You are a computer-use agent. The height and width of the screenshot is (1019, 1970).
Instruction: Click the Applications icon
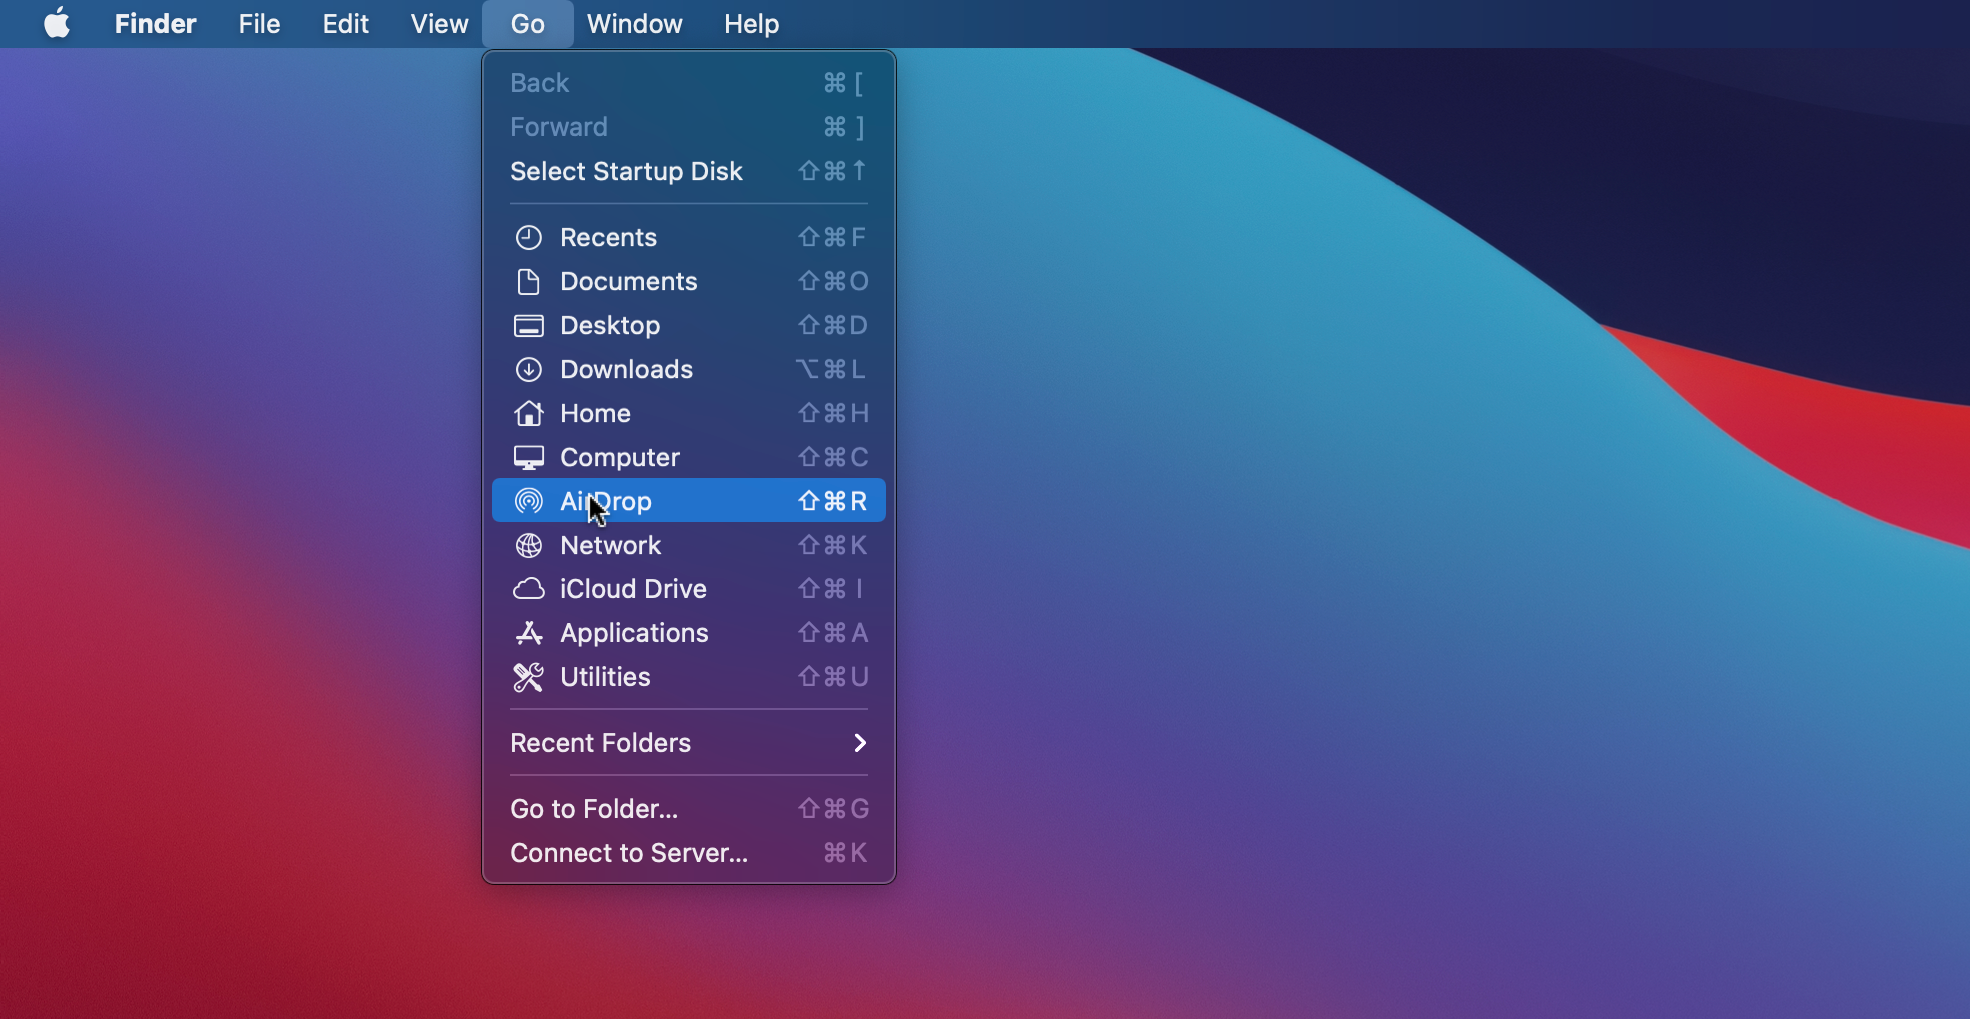(x=528, y=633)
